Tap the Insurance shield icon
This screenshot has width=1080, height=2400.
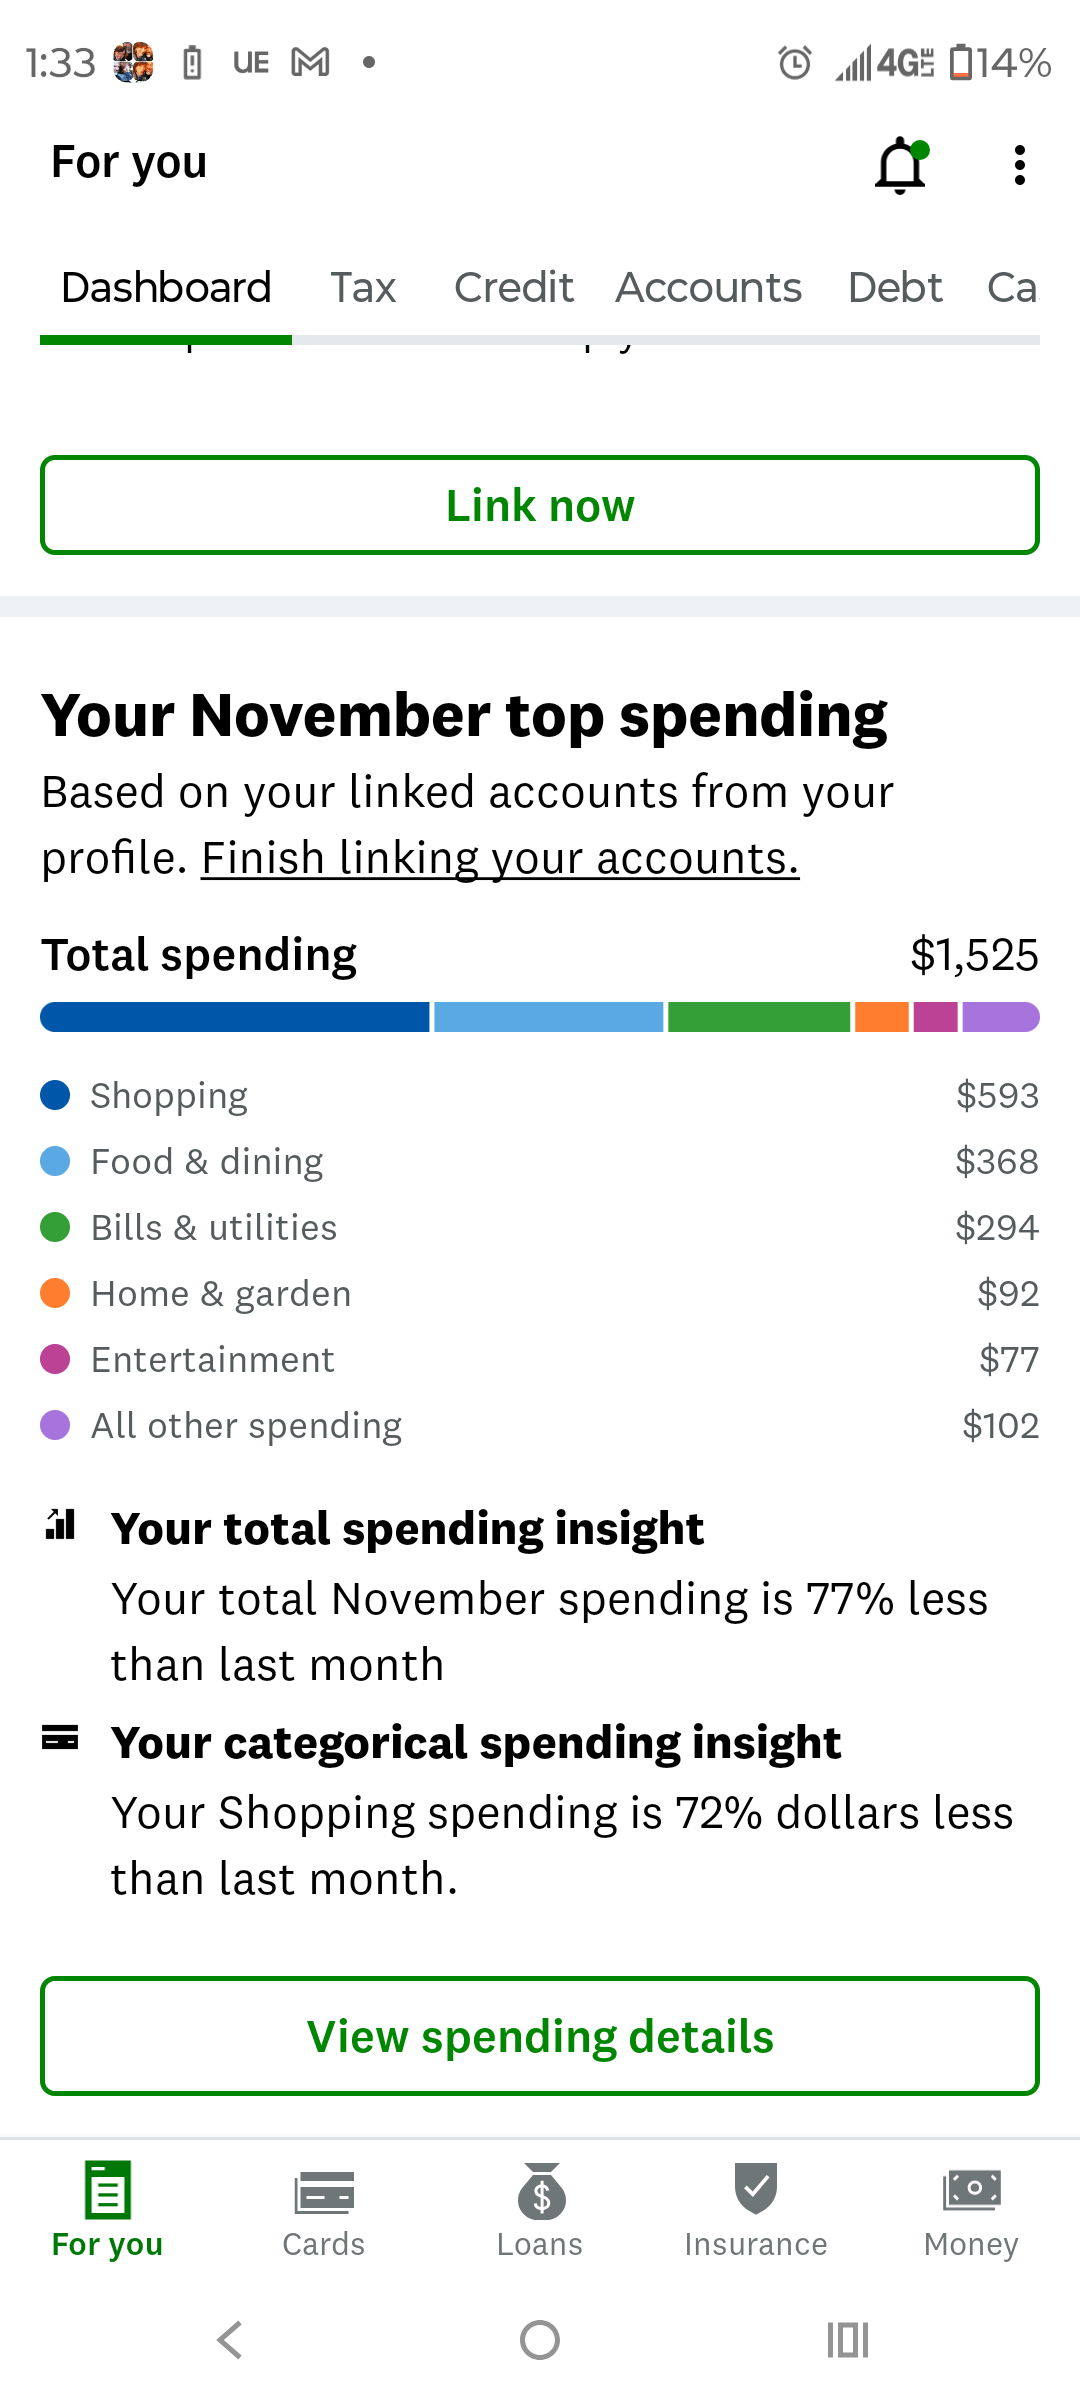(756, 2190)
